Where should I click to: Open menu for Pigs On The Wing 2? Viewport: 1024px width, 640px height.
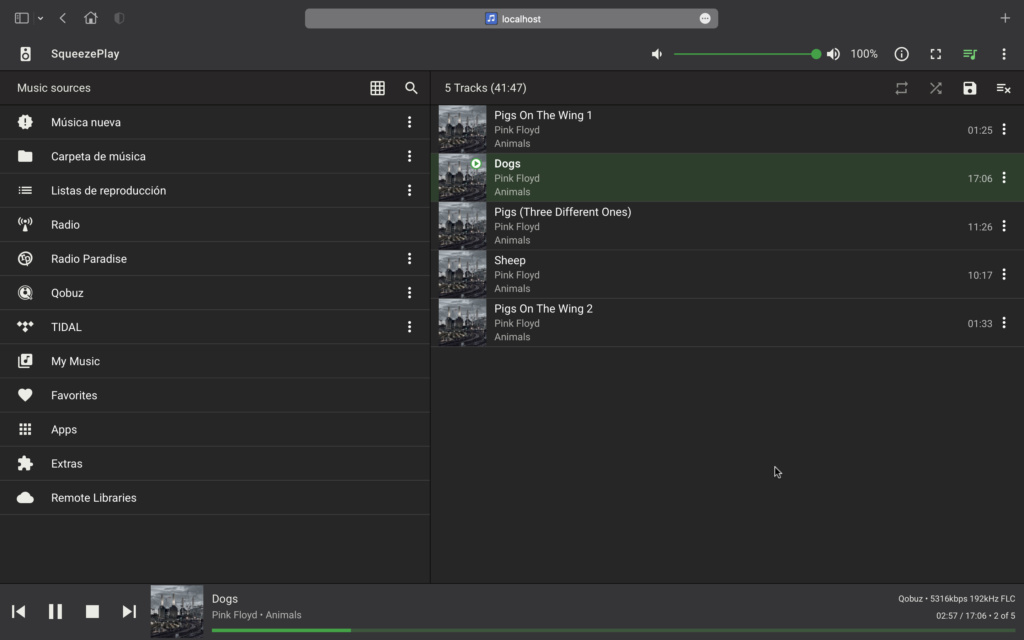1004,323
